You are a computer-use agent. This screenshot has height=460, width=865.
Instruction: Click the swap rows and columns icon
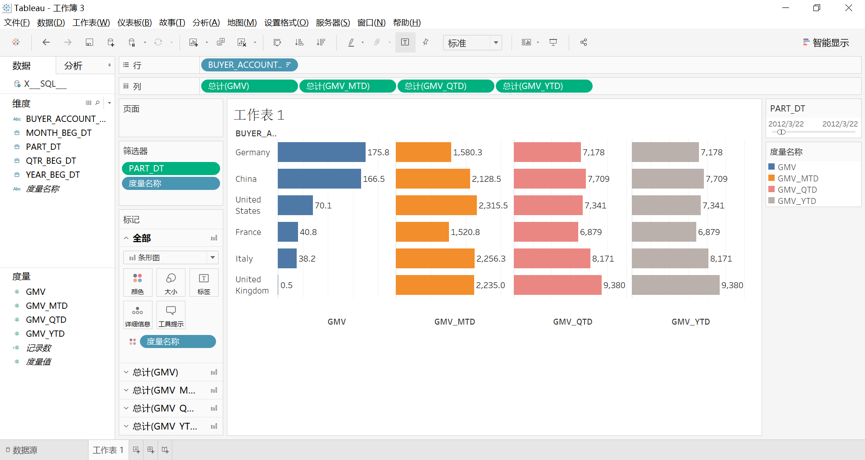(277, 43)
